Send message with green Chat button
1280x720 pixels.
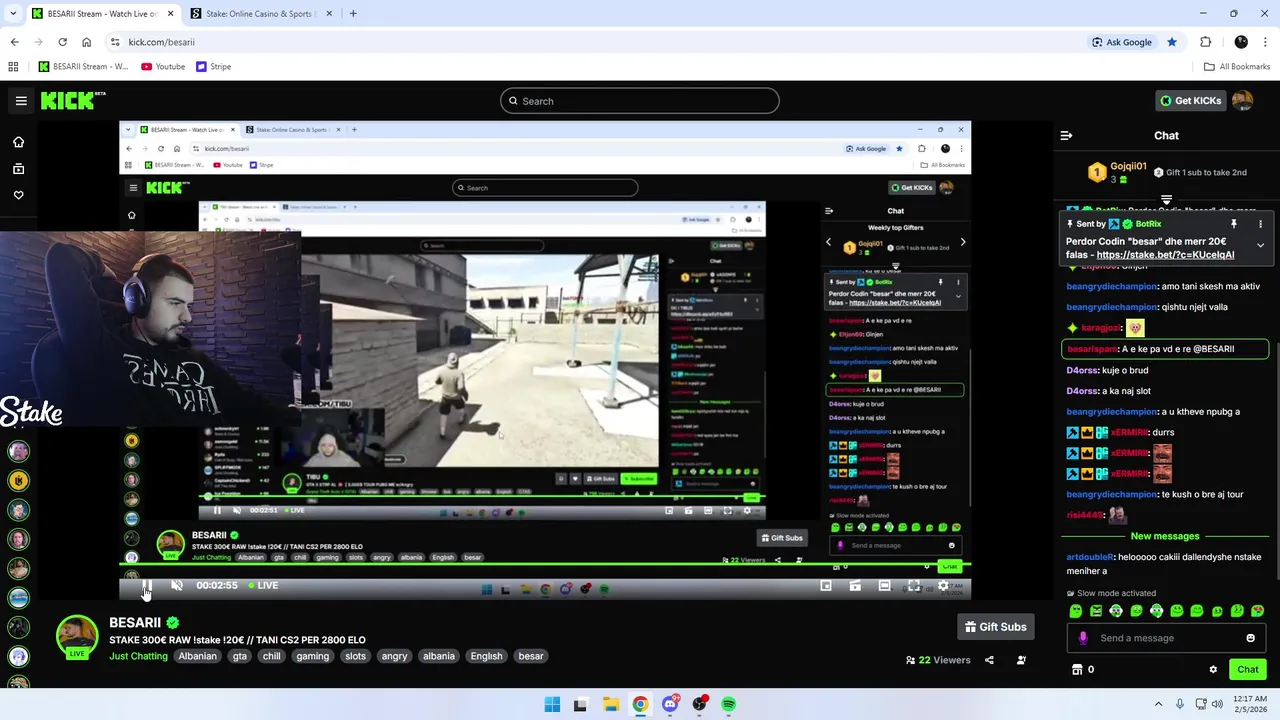tap(1248, 670)
